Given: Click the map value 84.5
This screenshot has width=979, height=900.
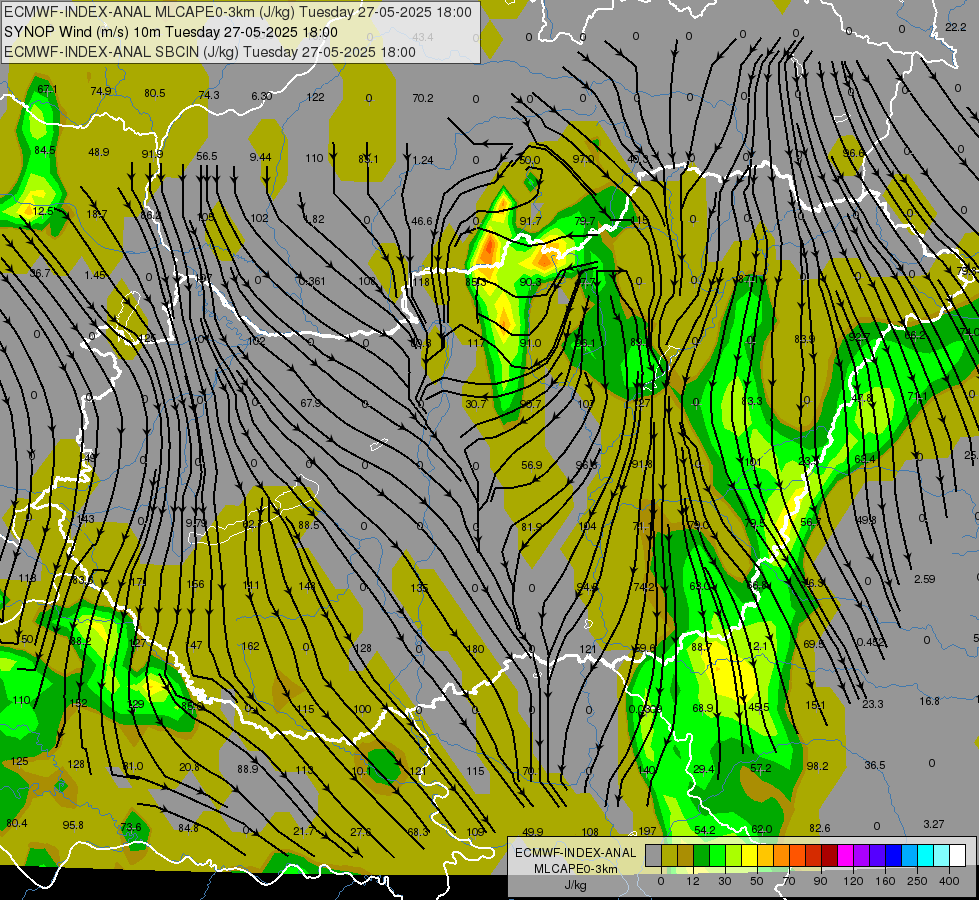Looking at the screenshot, I should (45, 151).
